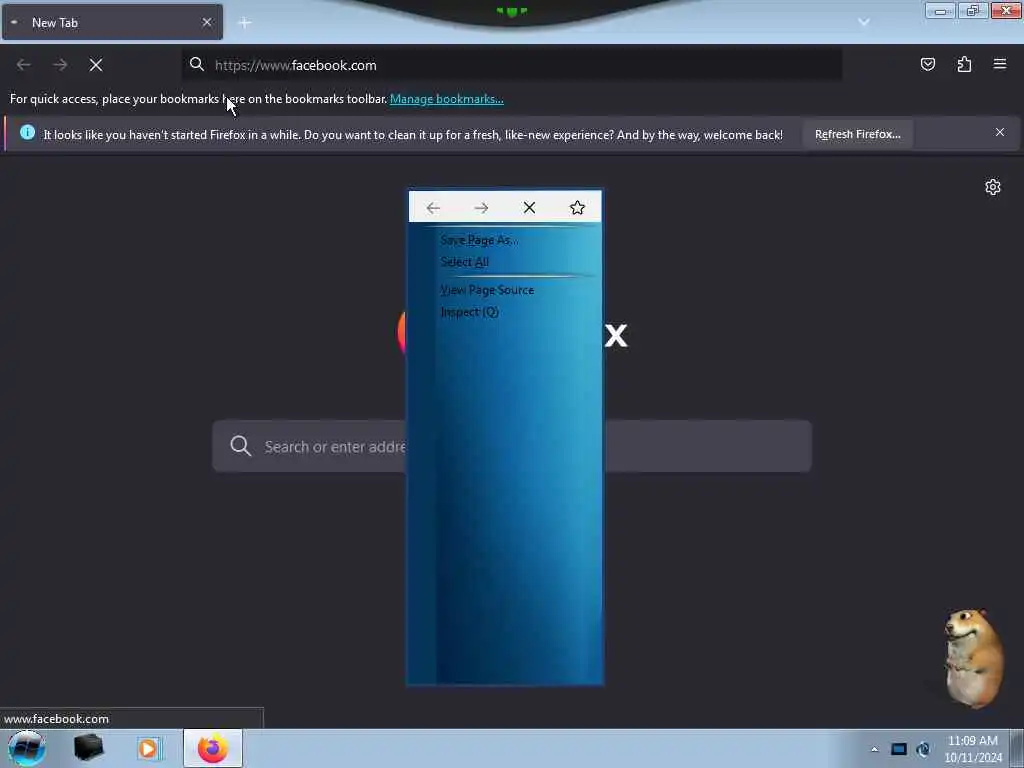
Task: Bookmark page via context menu star
Action: [577, 208]
